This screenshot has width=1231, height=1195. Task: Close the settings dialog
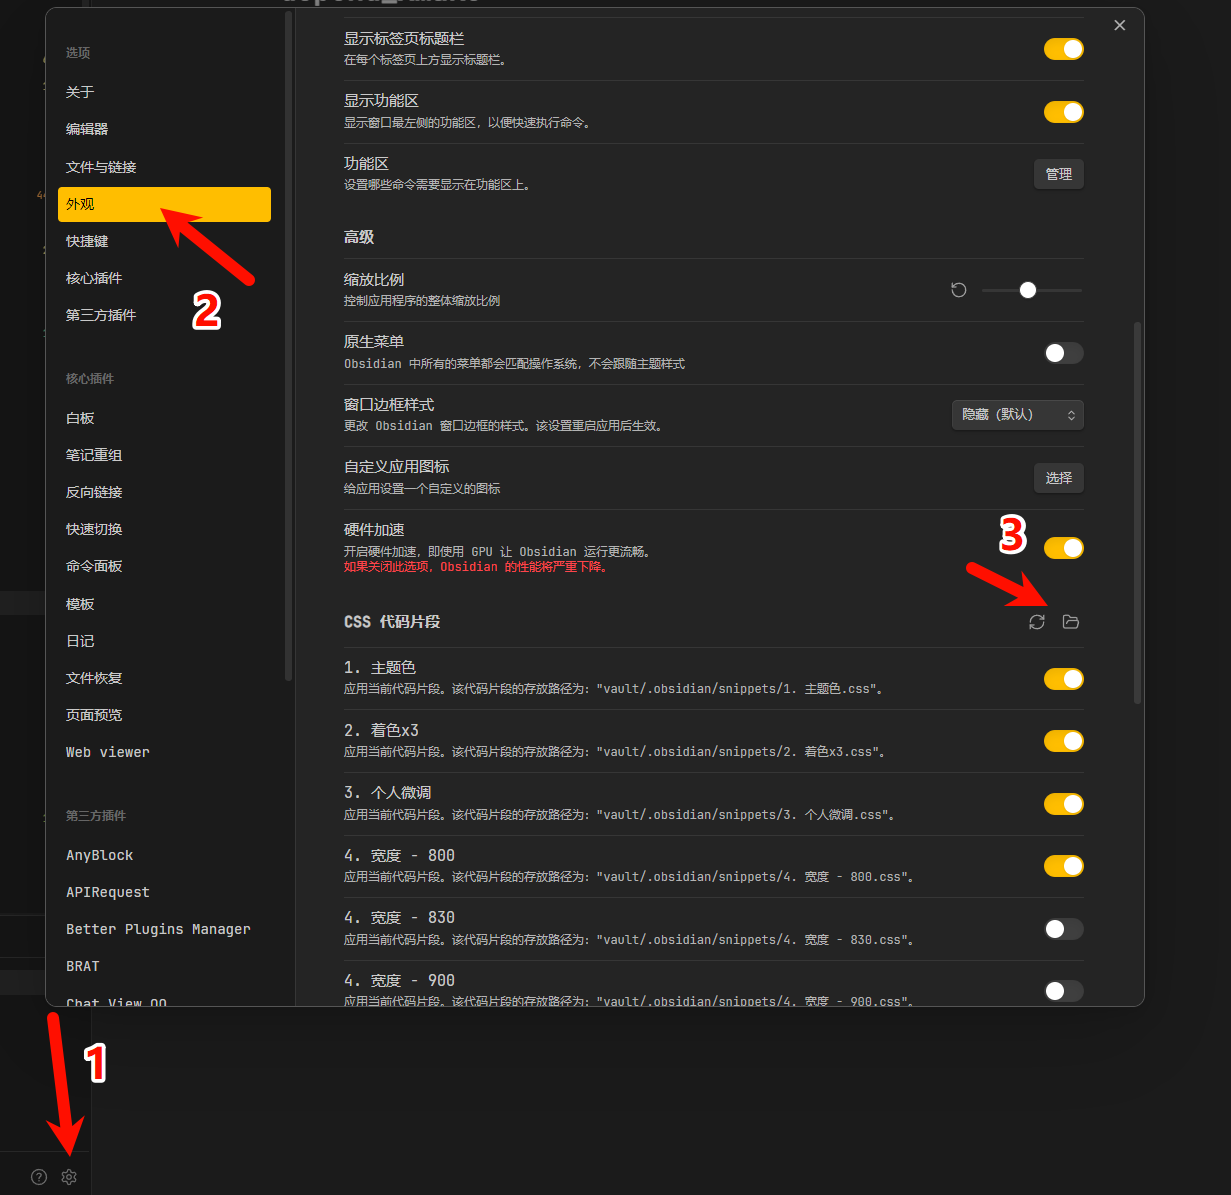[1120, 25]
